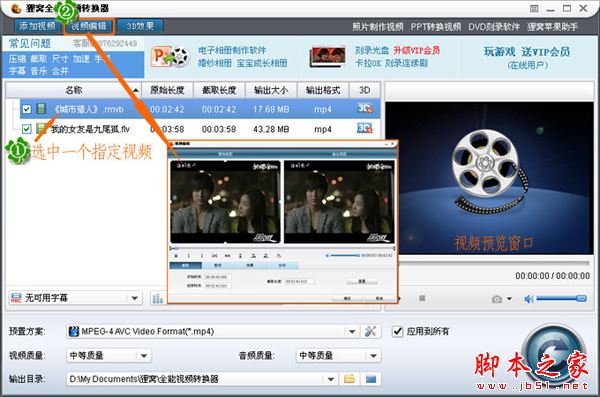Image resolution: width=600 pixels, height=397 pixels.
Task: Open the 卡拉OK link
Action: [368, 63]
